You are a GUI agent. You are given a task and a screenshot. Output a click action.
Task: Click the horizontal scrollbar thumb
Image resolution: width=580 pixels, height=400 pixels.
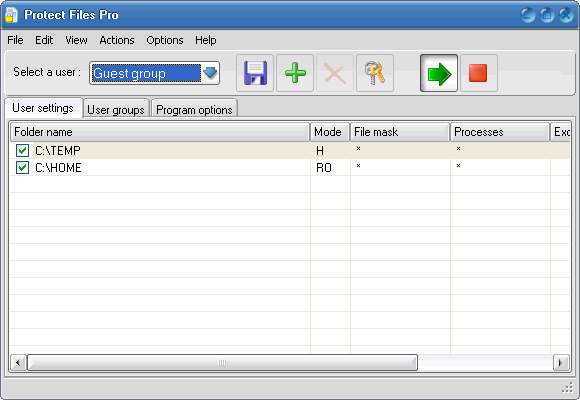pos(222,362)
